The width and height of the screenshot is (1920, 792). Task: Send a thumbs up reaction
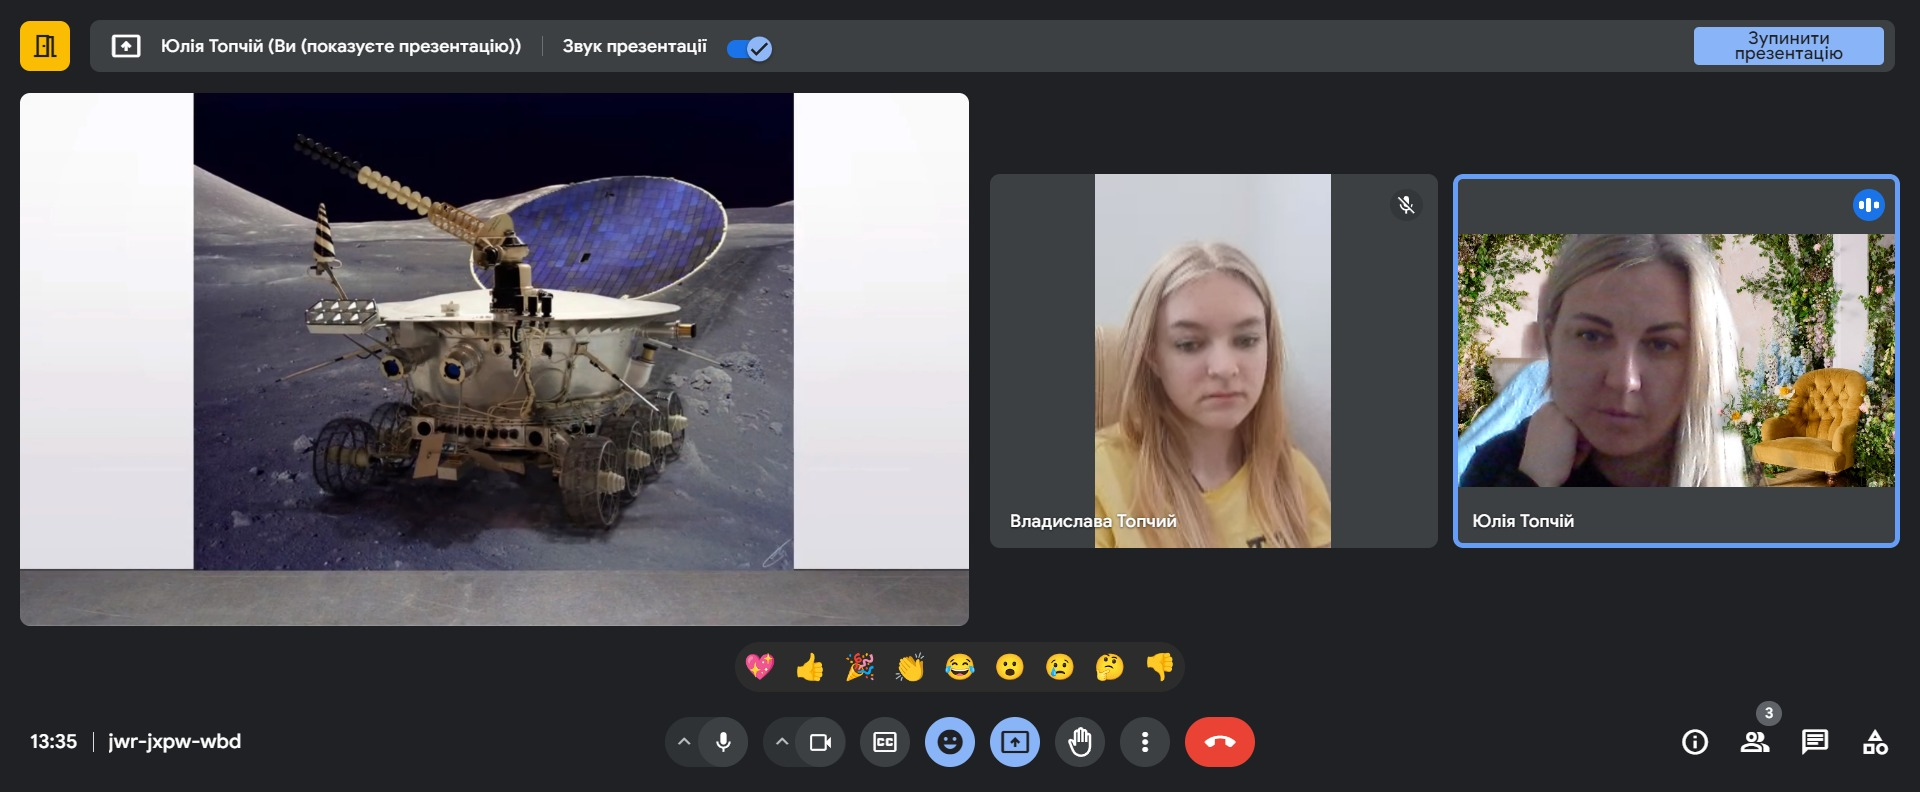(x=810, y=667)
